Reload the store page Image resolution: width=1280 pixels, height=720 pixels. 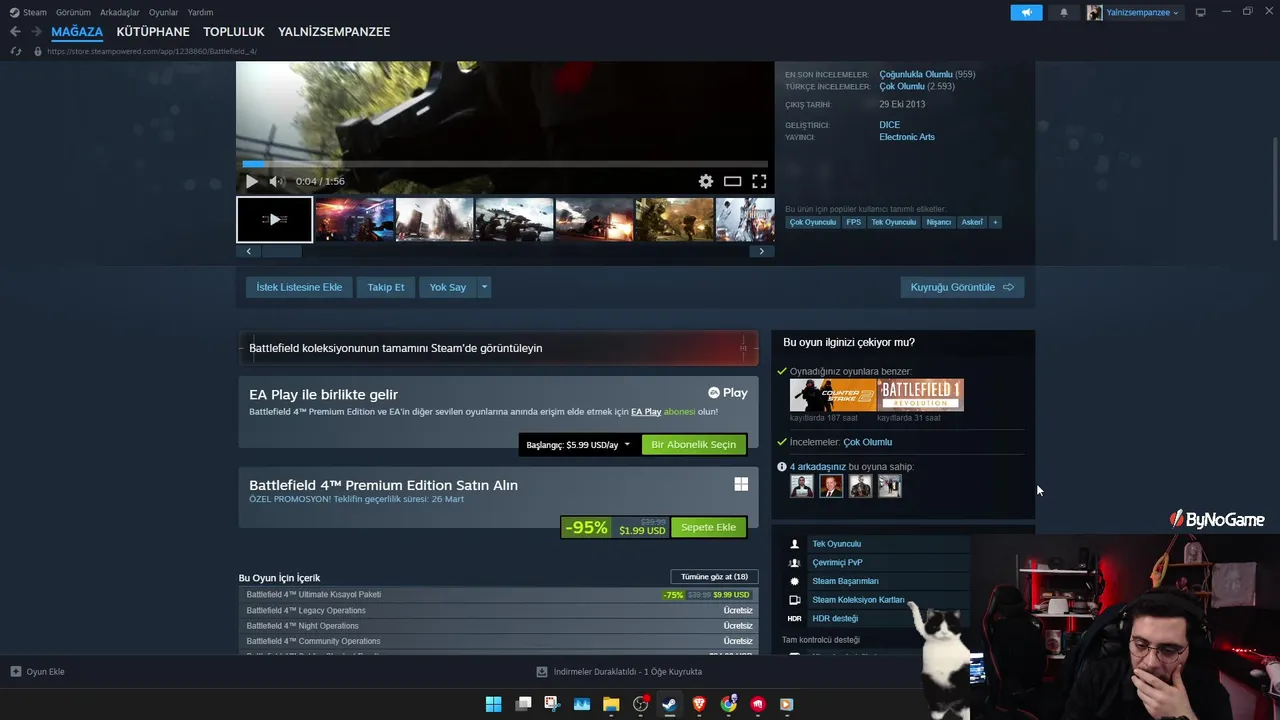15,51
